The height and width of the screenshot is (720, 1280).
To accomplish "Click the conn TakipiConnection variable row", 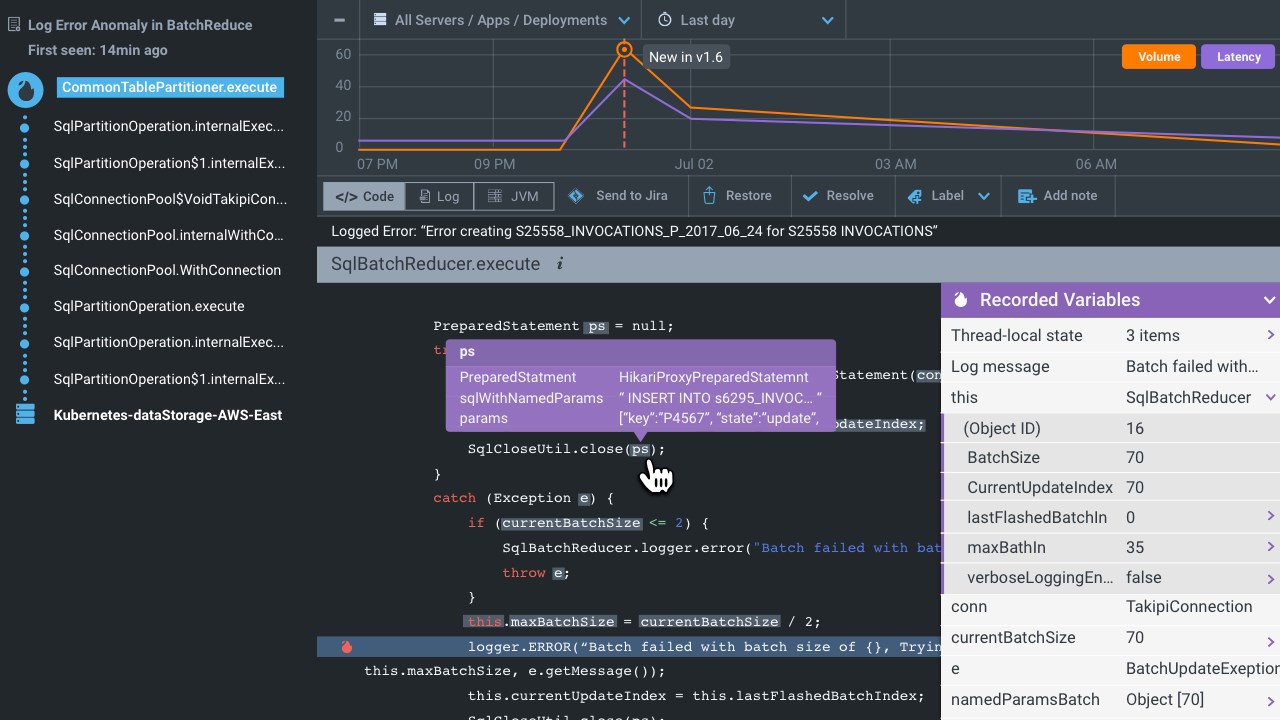I will 1110,606.
